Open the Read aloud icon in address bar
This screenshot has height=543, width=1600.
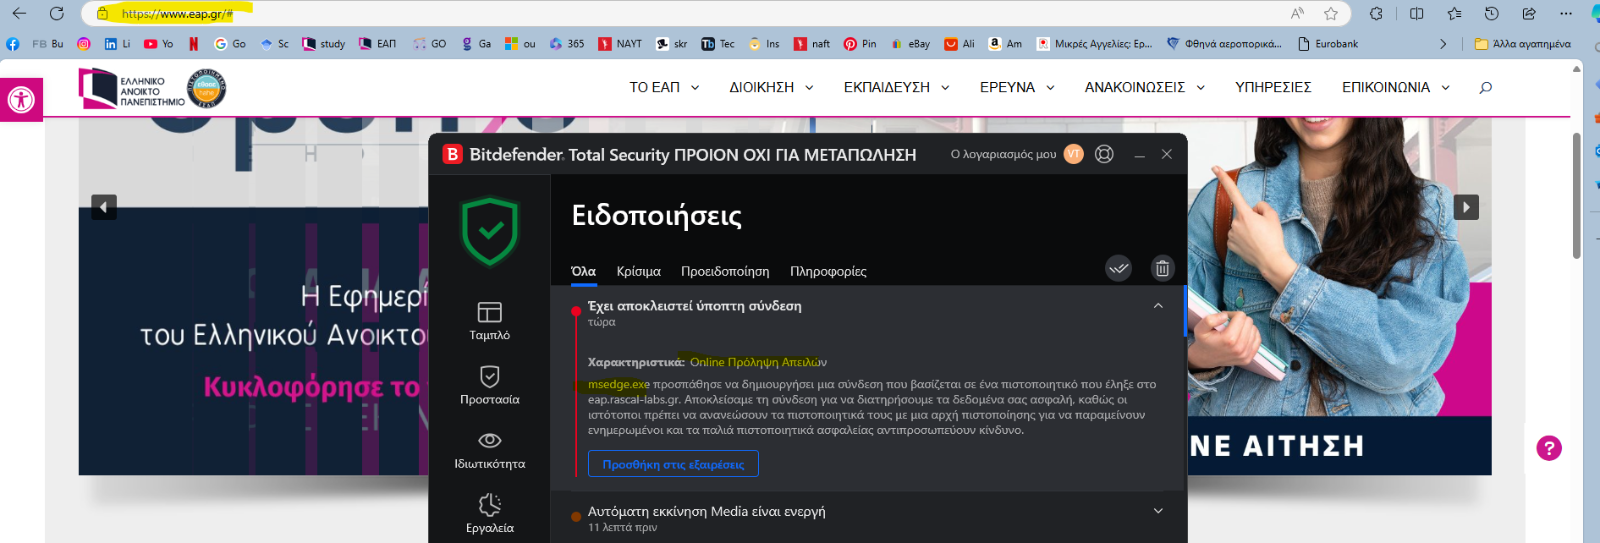(1297, 13)
